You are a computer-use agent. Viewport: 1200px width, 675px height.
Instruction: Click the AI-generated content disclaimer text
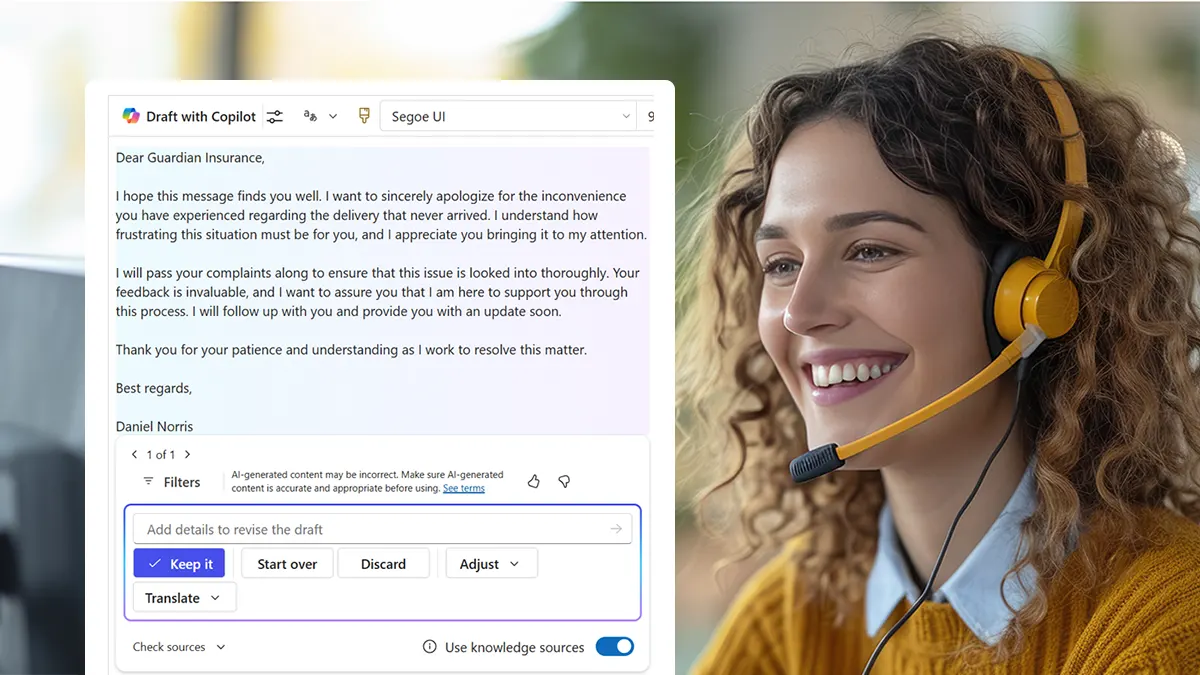click(367, 481)
